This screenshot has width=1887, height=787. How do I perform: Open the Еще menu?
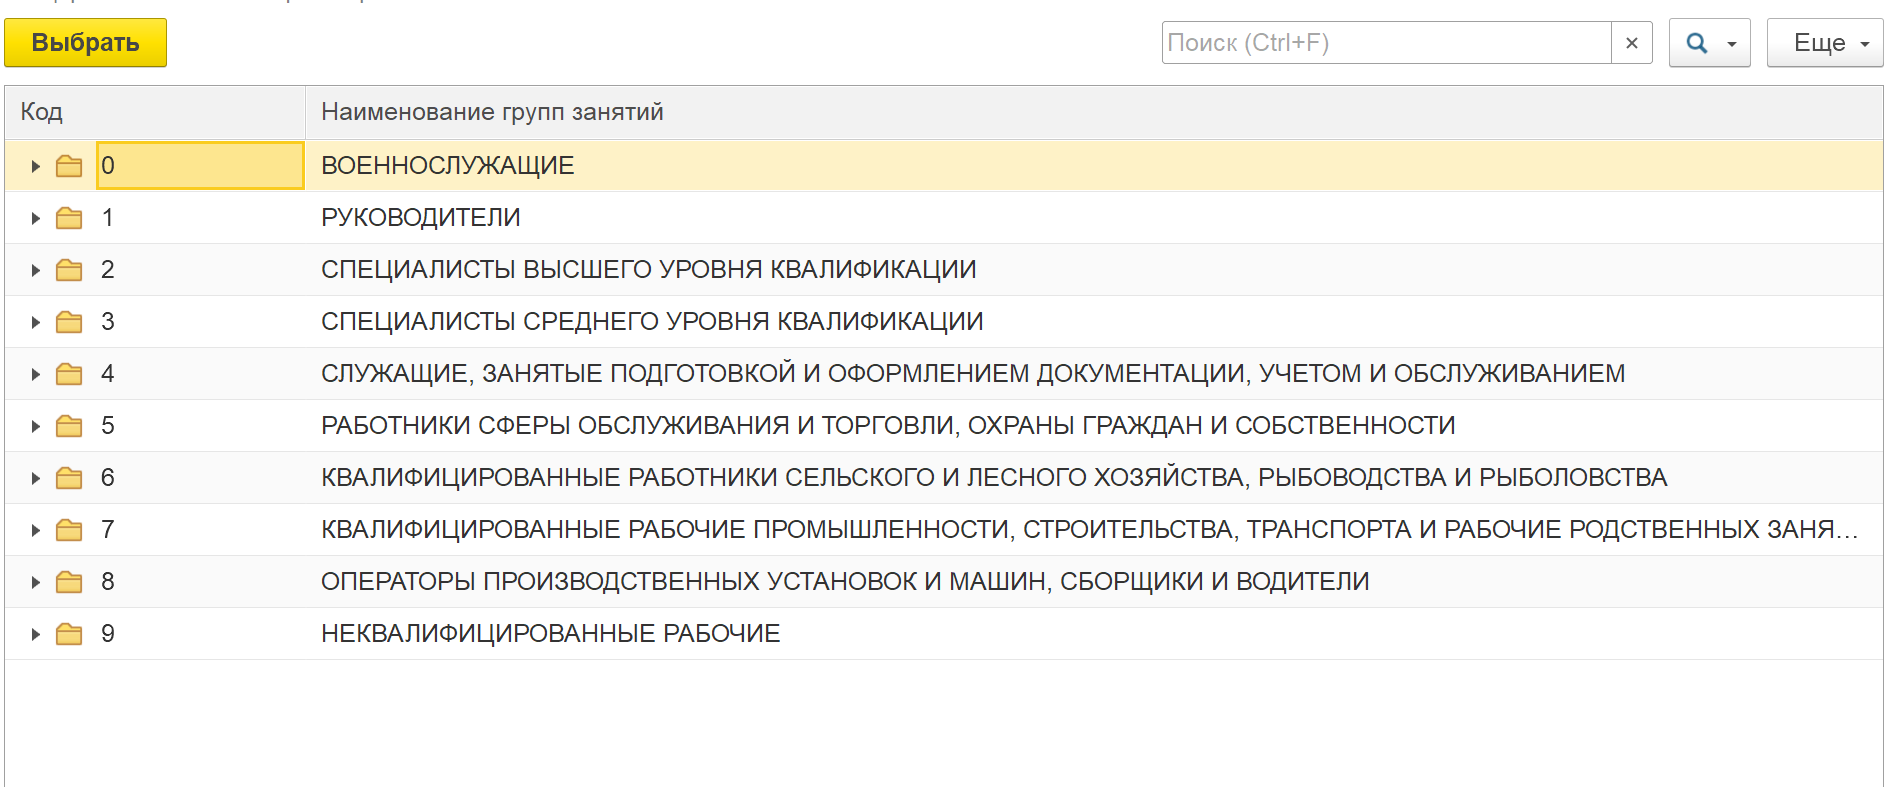pos(1824,43)
